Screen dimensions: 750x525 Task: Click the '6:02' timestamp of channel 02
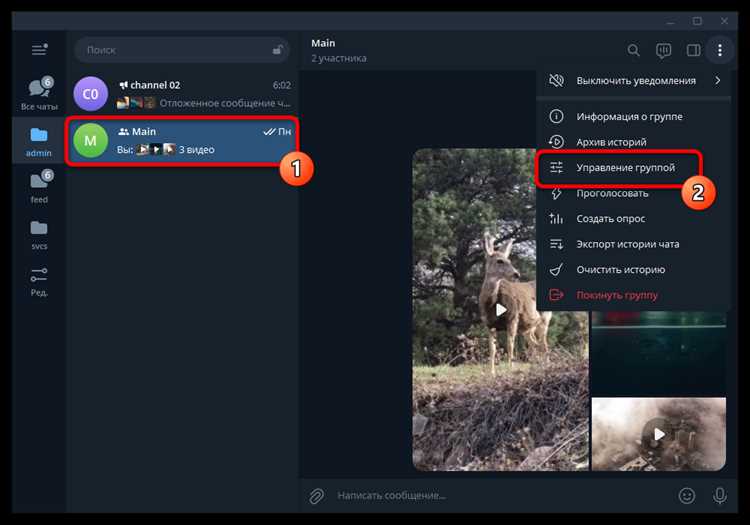pyautogui.click(x=282, y=85)
